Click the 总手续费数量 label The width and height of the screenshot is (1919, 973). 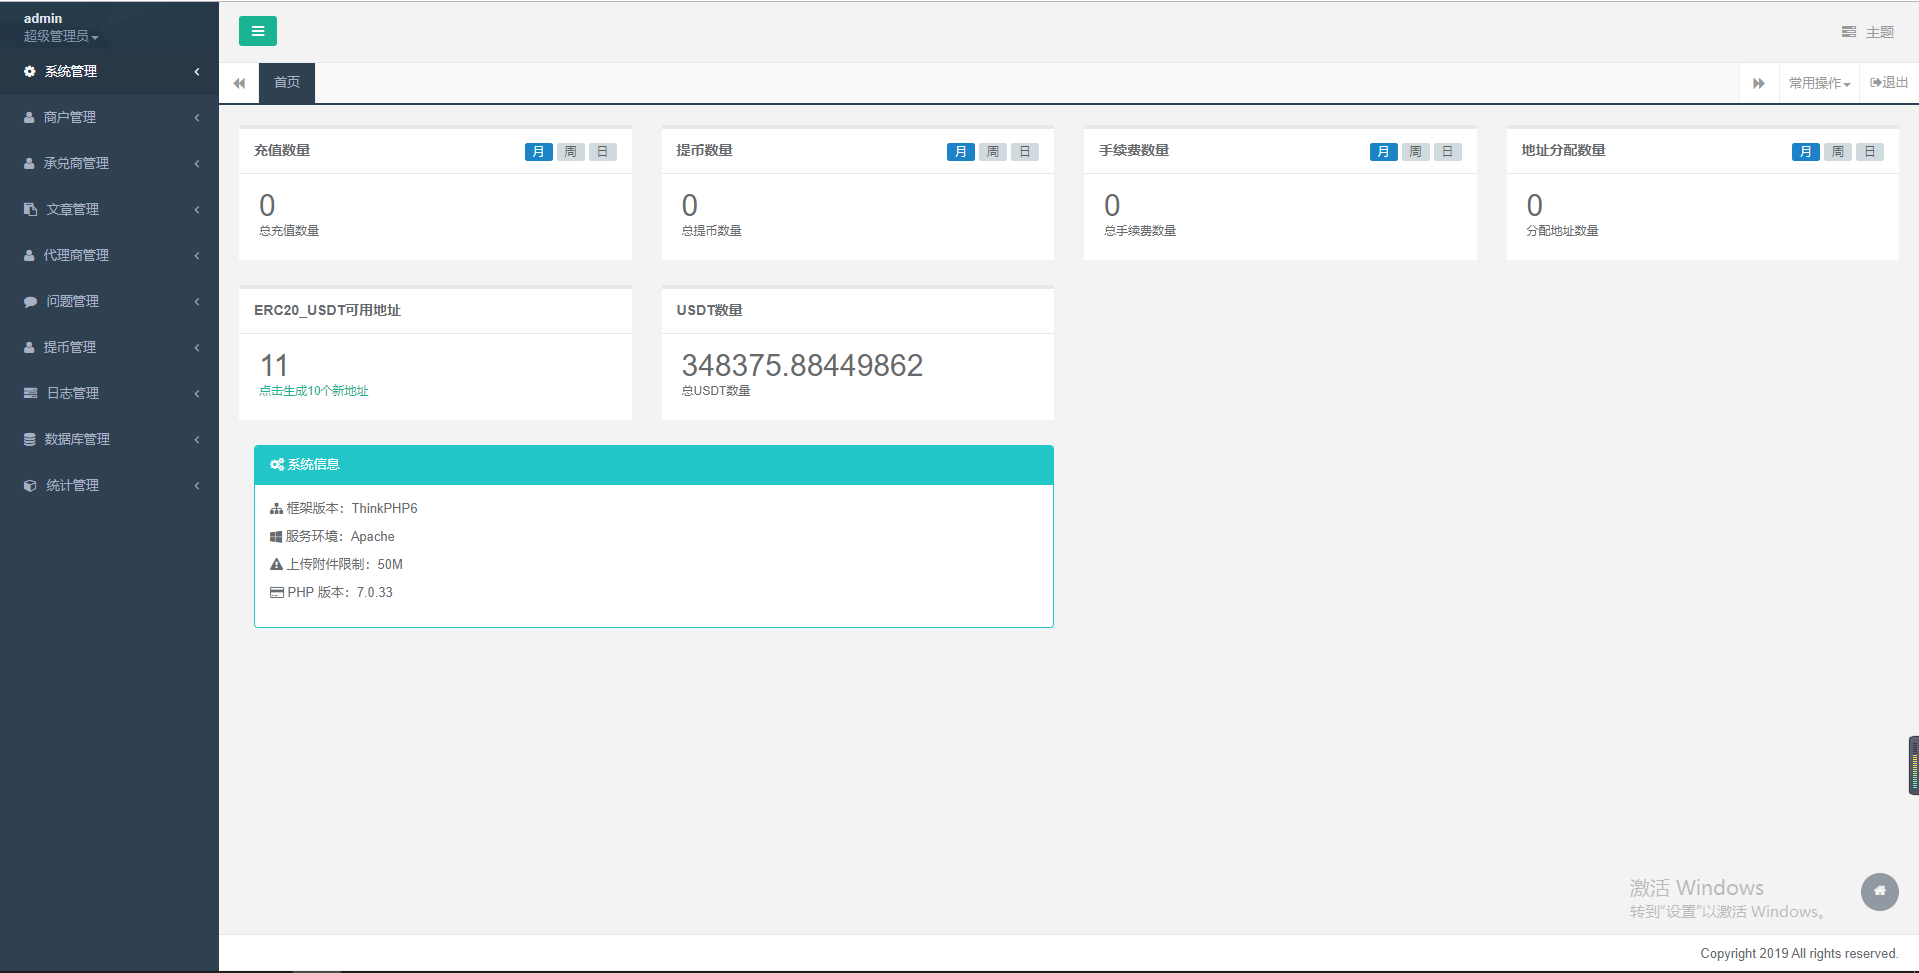pos(1140,231)
